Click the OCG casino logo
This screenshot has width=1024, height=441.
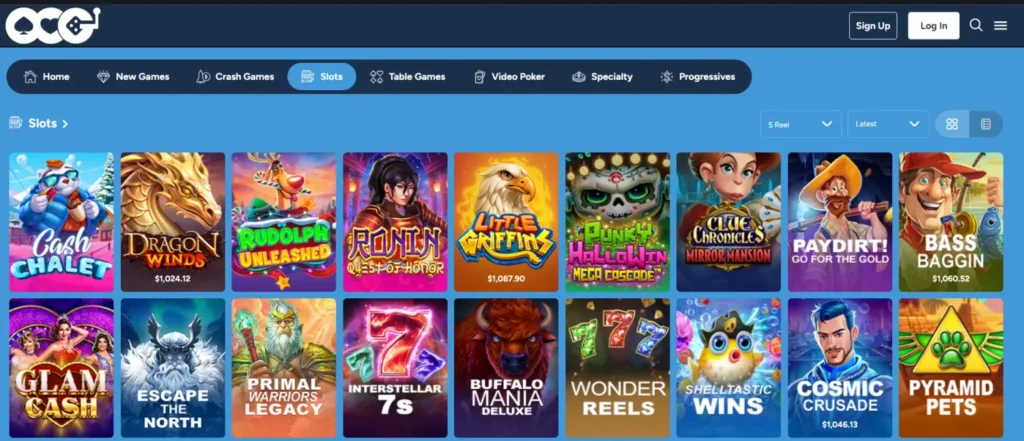[x=53, y=25]
